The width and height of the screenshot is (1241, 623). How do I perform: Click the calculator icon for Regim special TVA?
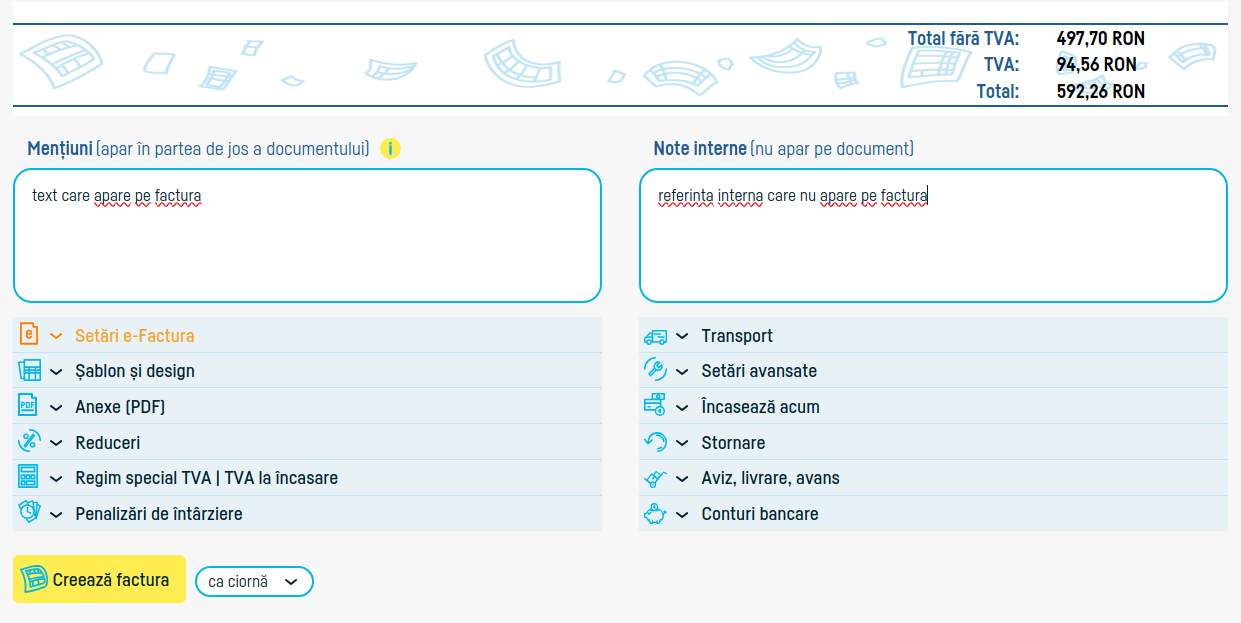point(28,477)
